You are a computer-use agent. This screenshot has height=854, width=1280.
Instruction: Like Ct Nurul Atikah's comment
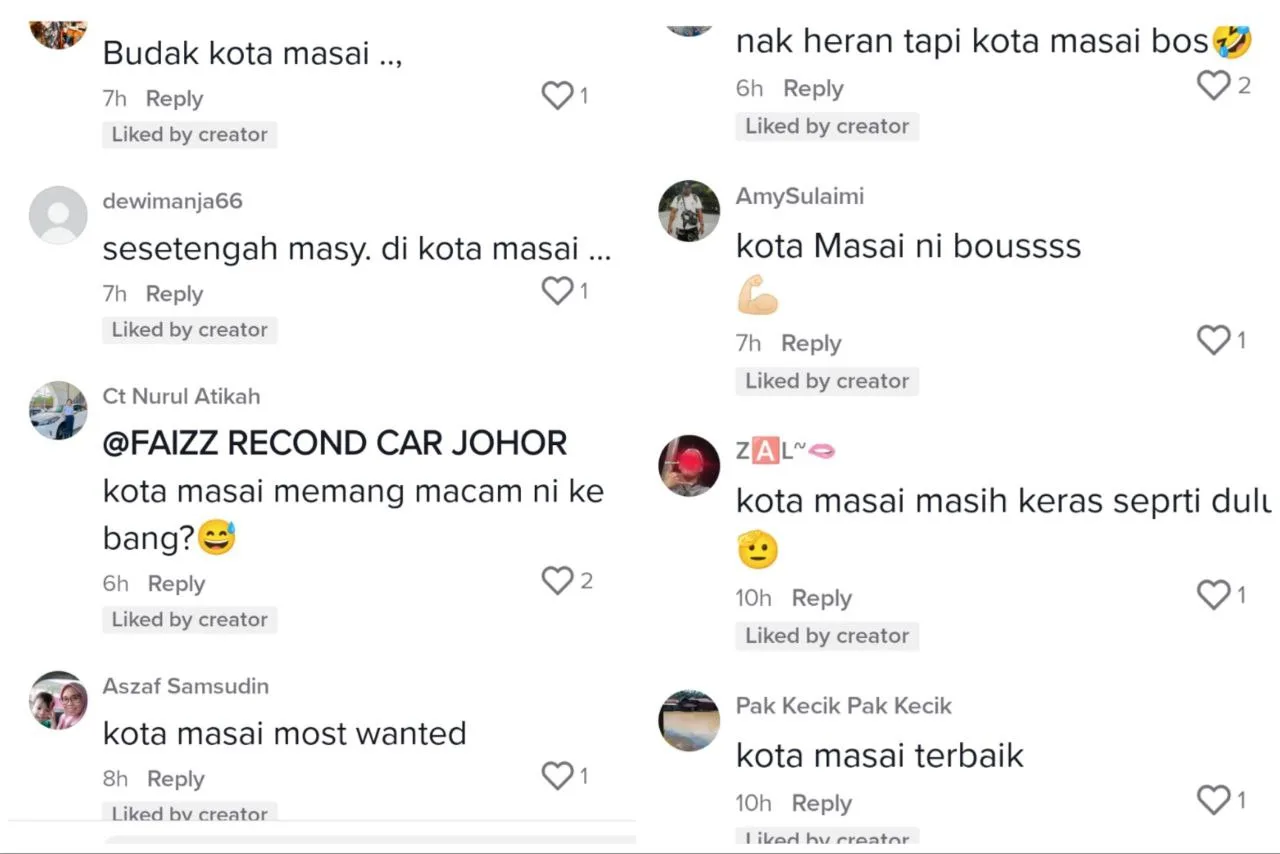point(557,581)
